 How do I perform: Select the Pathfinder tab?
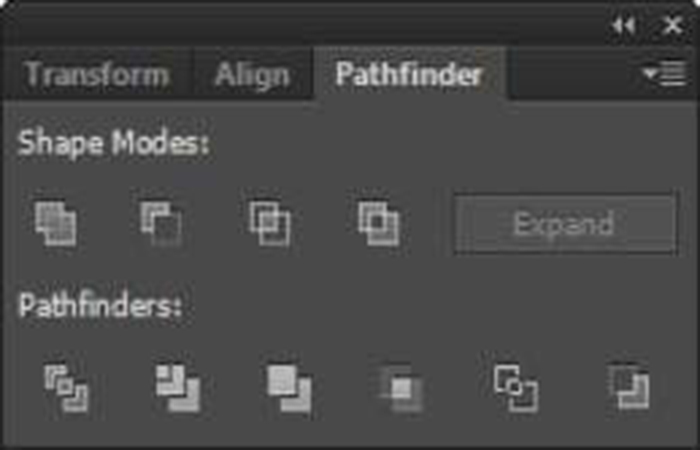pos(409,74)
